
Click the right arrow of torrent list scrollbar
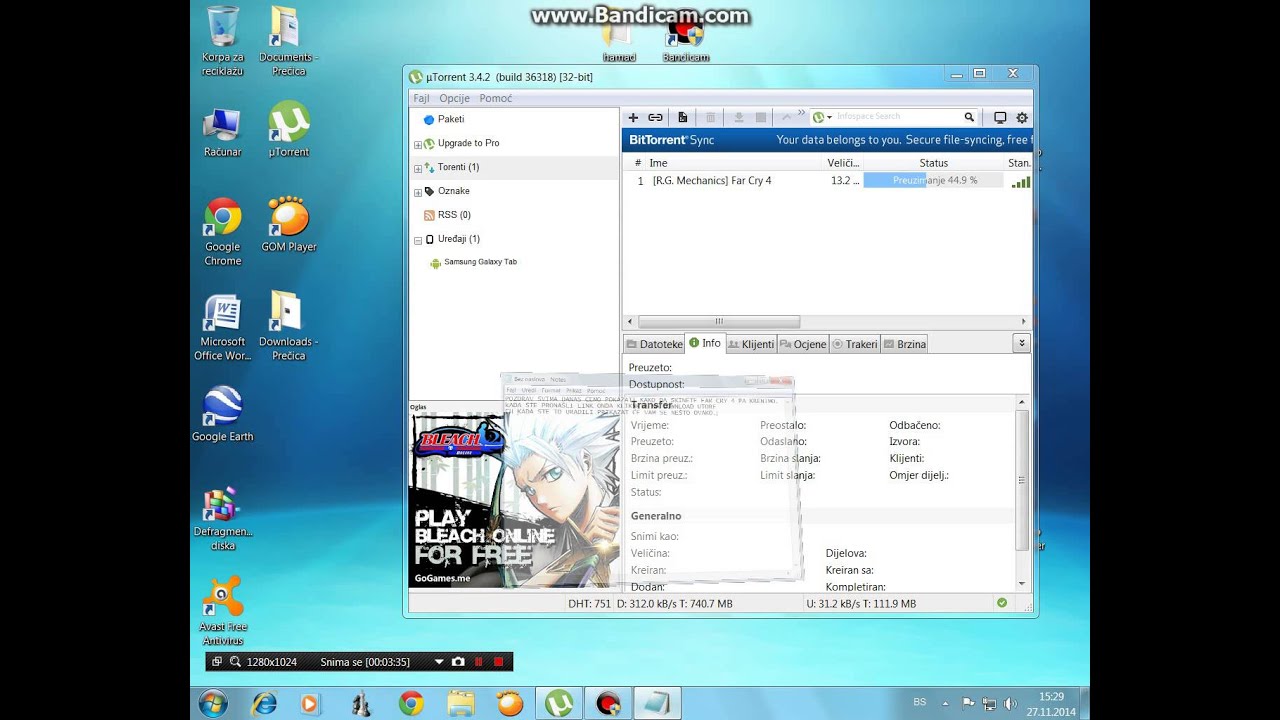(x=1023, y=322)
